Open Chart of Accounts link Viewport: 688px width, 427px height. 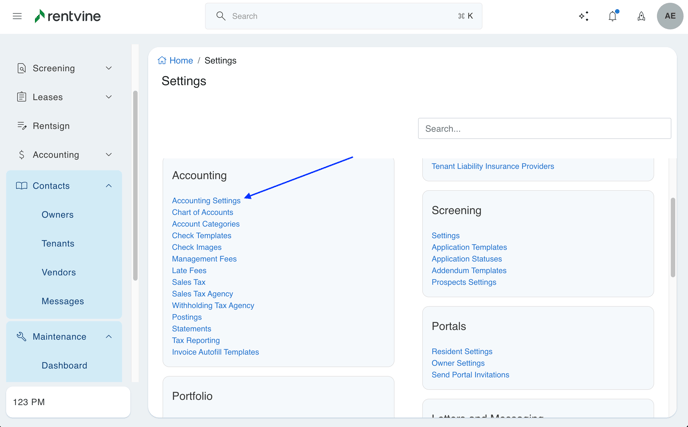pos(202,212)
